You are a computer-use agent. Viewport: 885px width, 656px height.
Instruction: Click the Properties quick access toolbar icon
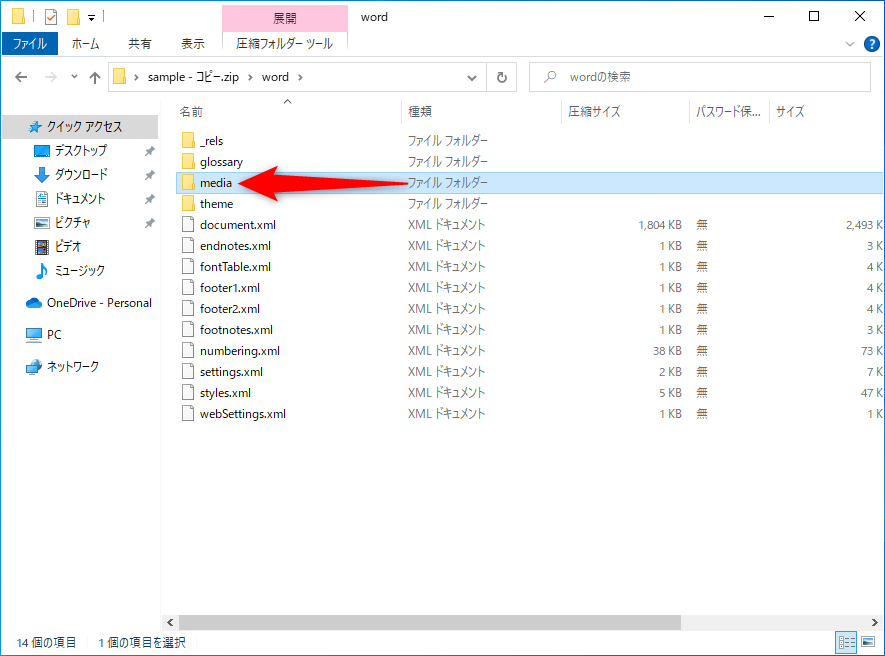click(x=51, y=17)
